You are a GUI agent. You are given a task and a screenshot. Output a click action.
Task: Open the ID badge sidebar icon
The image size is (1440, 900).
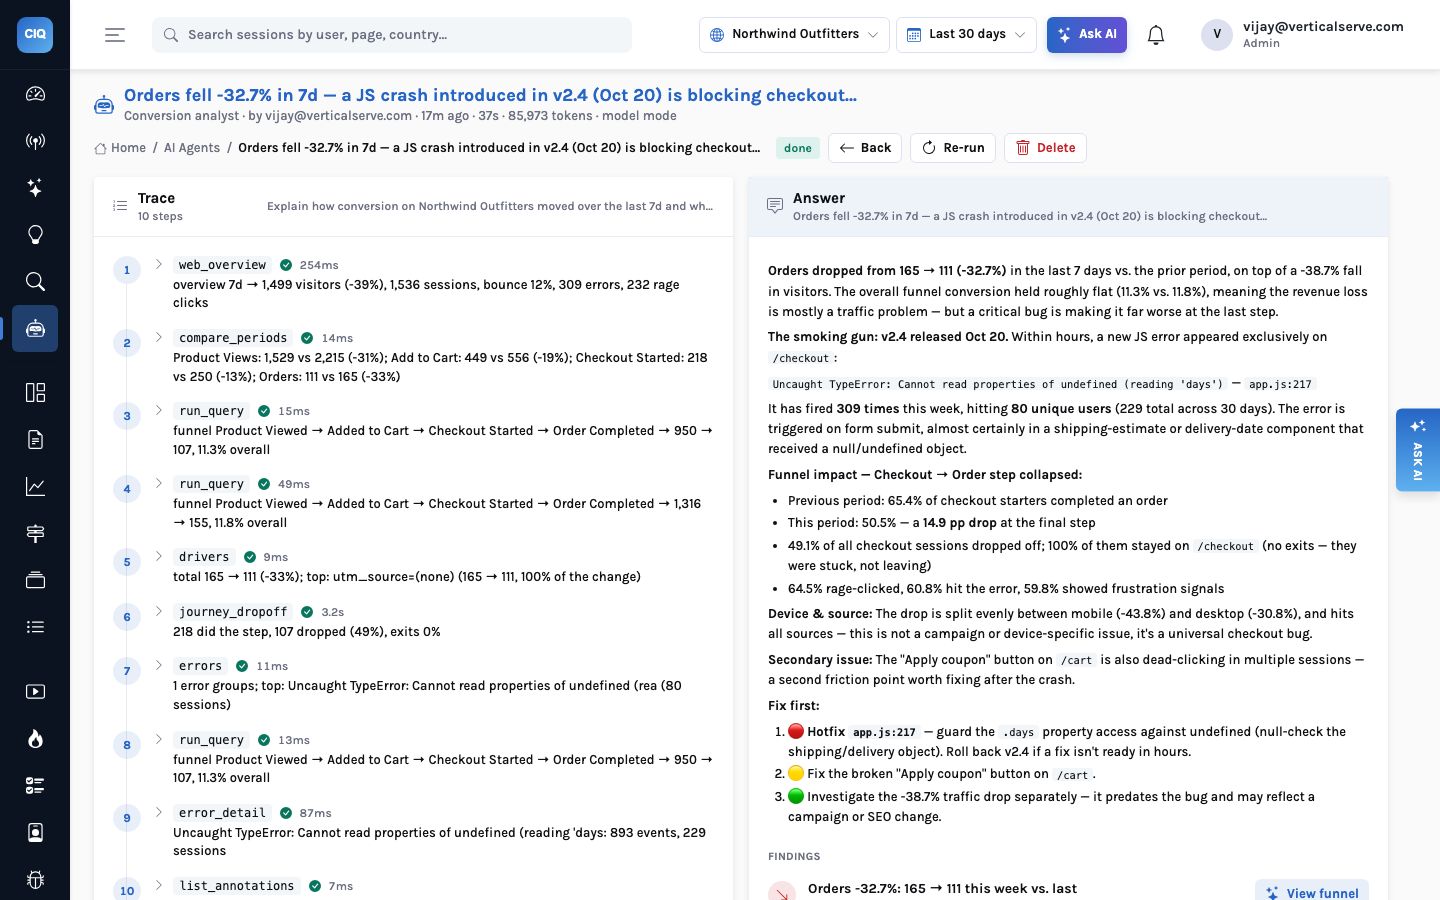[x=35, y=833]
